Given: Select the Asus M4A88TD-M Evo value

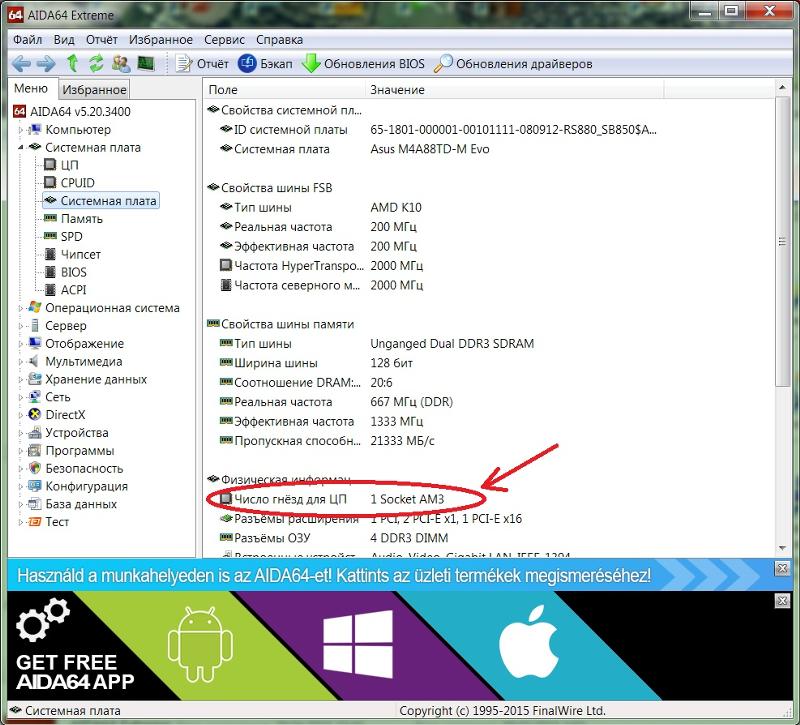Looking at the screenshot, I should click(x=430, y=149).
